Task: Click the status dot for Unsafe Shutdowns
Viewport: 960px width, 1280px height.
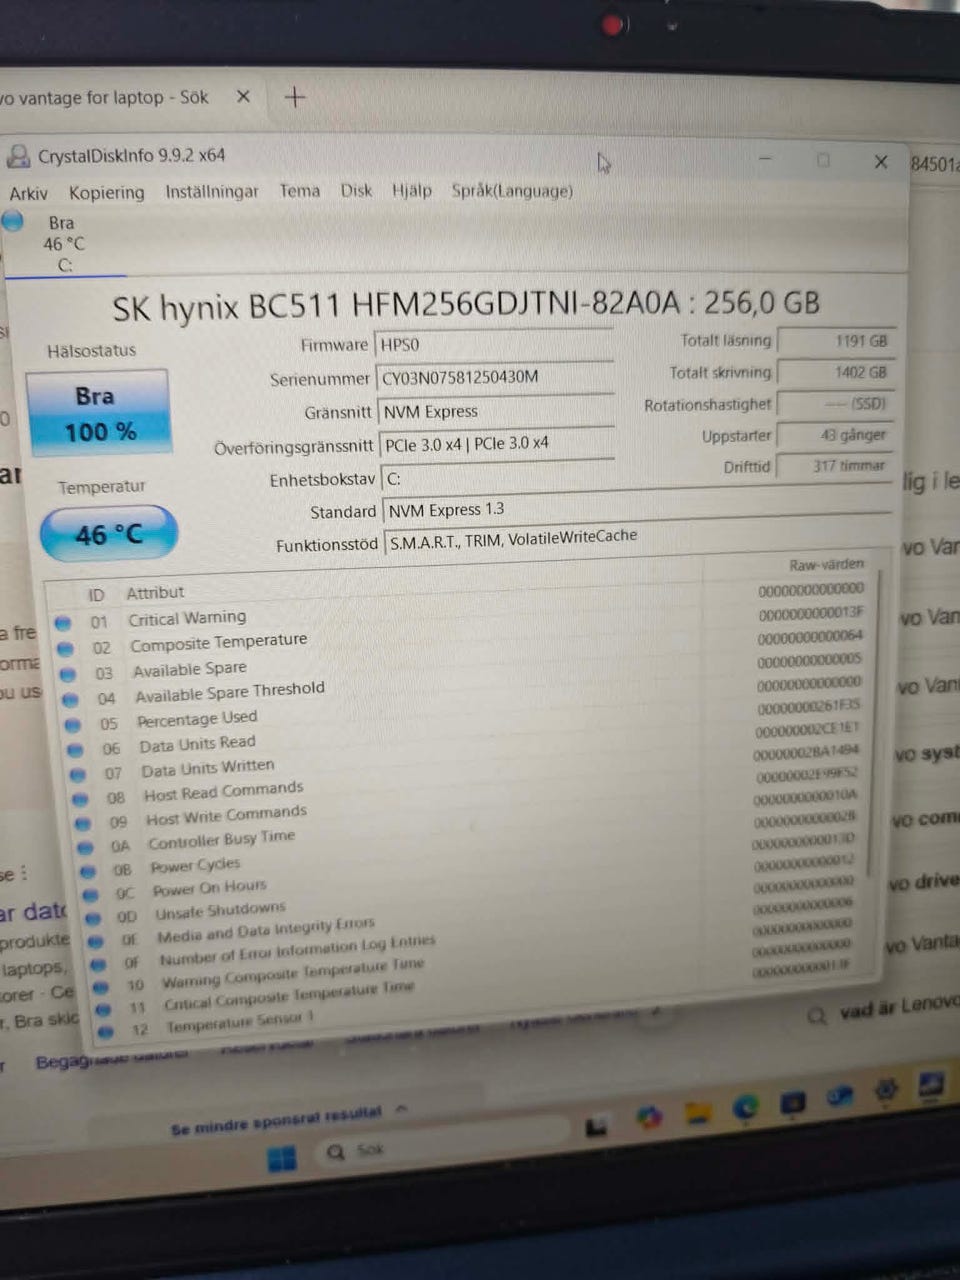Action: click(94, 917)
